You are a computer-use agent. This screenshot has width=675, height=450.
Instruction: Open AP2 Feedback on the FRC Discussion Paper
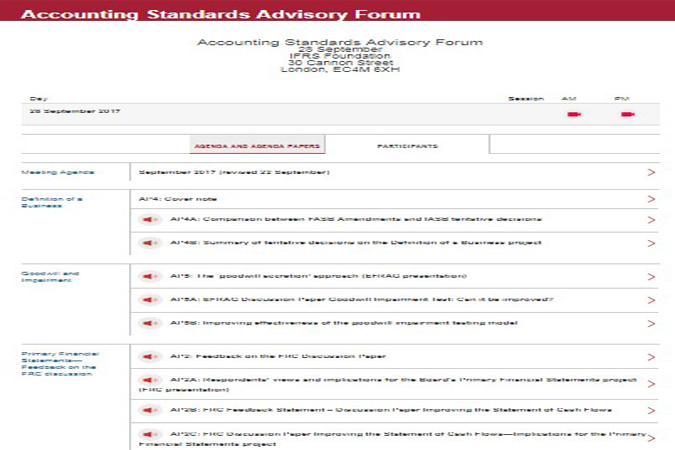tap(278, 356)
